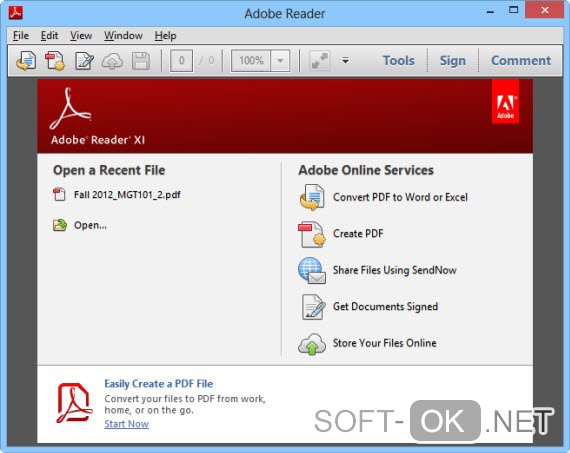This screenshot has width=570, height=453.
Task: Open recent file Fall 2012_MGT101_2.pdf
Action: pyautogui.click(x=127, y=195)
